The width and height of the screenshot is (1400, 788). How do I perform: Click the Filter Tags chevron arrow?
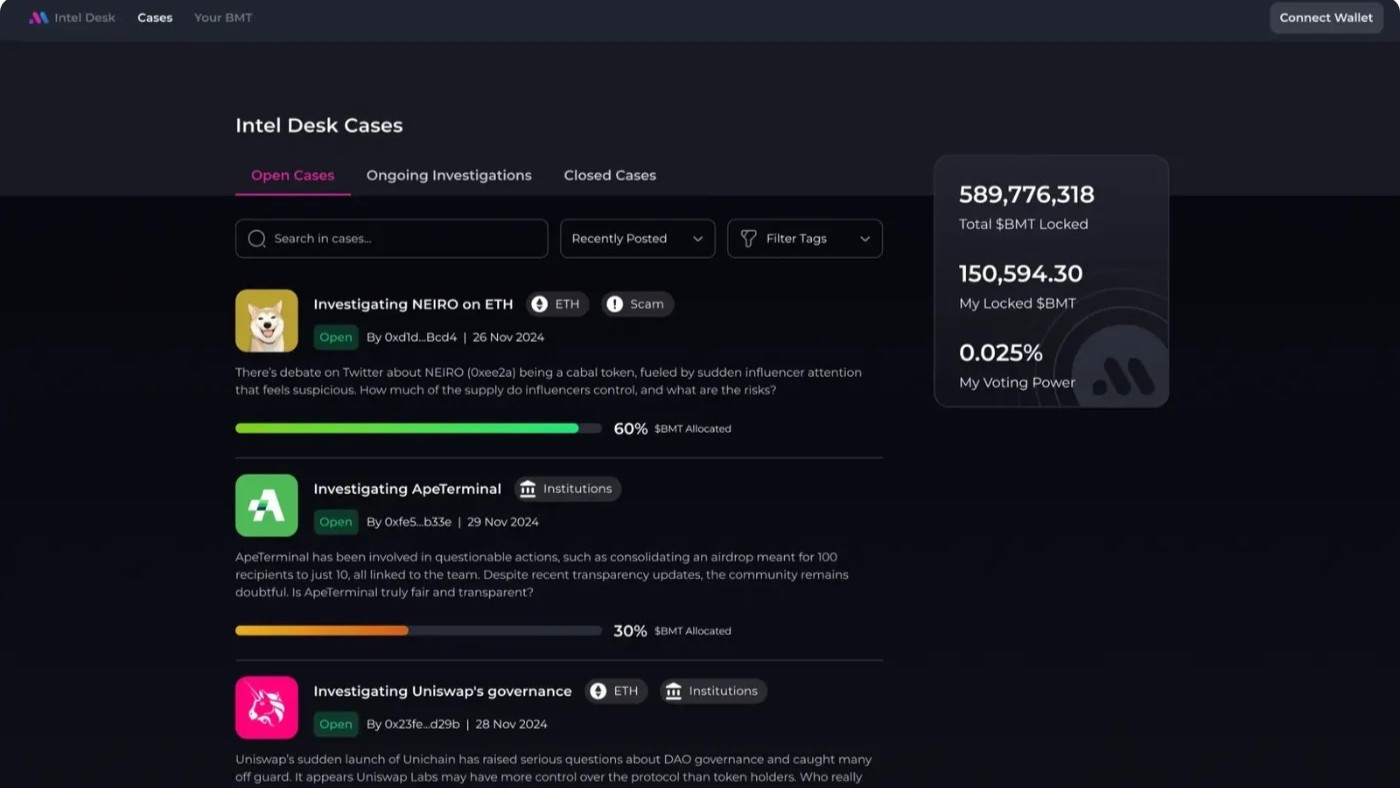click(865, 239)
